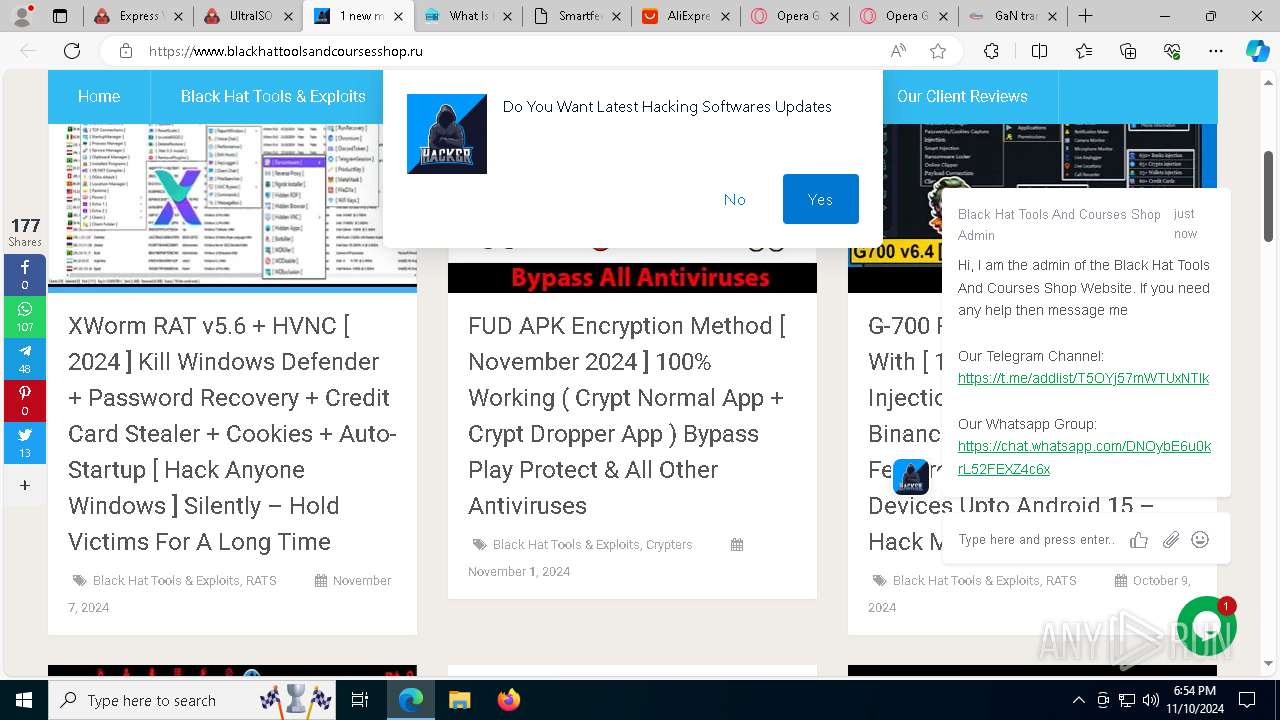Attach a file with paperclip icon
The height and width of the screenshot is (720, 1280).
pos(1170,540)
